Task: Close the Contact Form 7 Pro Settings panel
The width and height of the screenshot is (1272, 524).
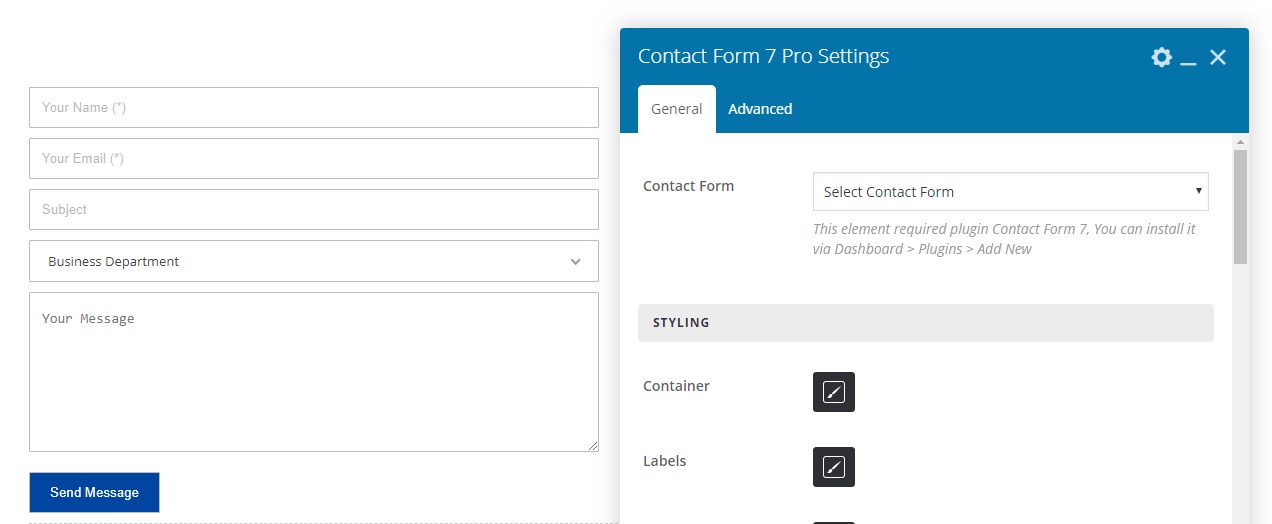Action: [x=1217, y=57]
